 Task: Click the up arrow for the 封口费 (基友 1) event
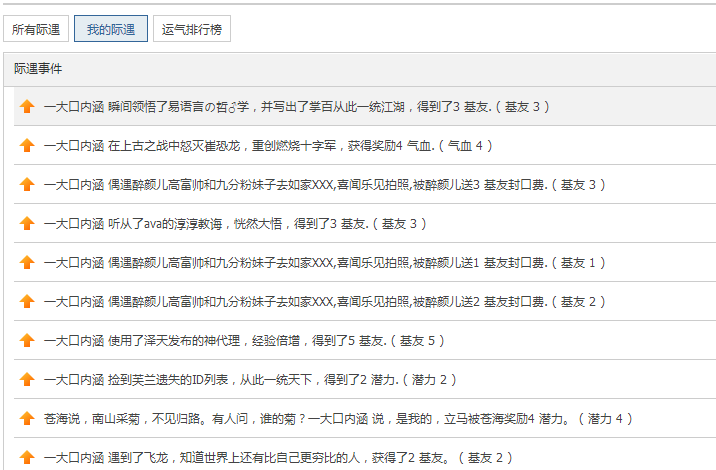coord(27,262)
